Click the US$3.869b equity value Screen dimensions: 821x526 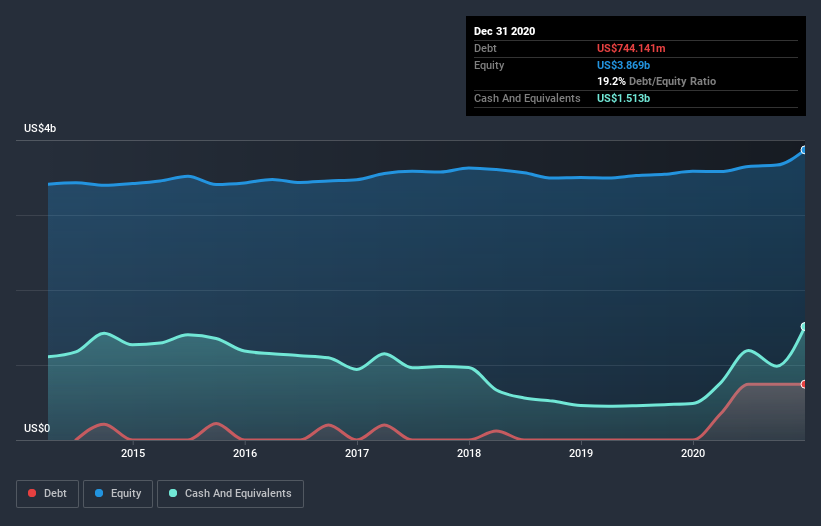623,65
